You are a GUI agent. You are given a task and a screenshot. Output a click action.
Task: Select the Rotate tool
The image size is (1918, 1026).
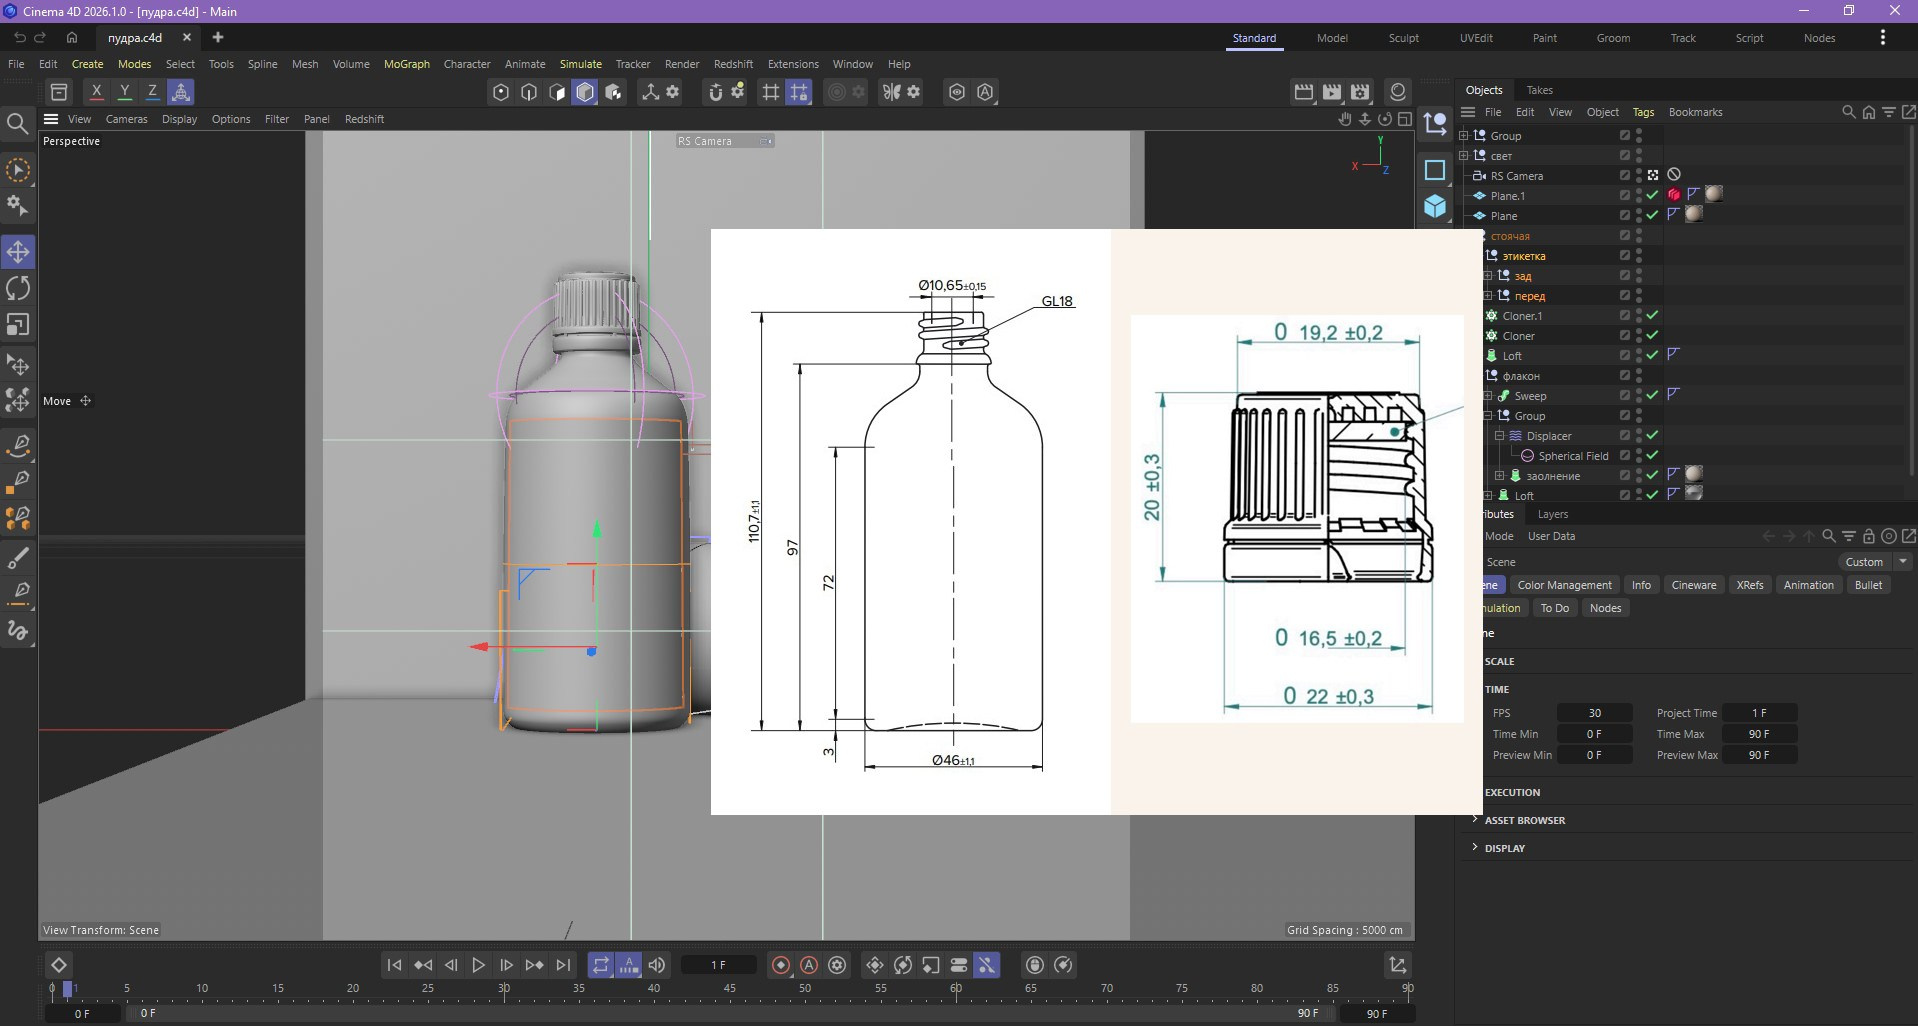(18, 289)
